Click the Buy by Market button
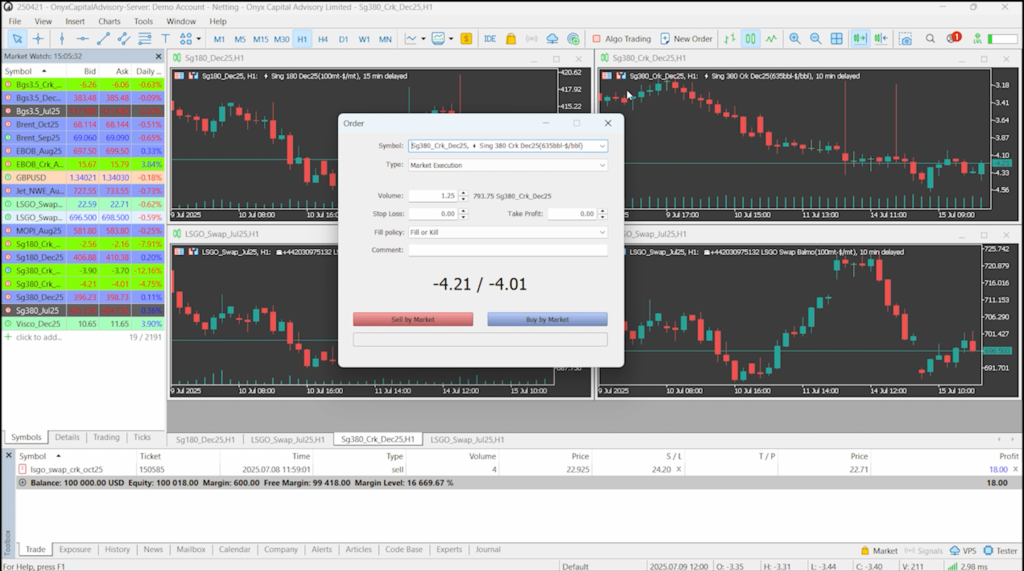The height and width of the screenshot is (571, 1024). (x=547, y=319)
